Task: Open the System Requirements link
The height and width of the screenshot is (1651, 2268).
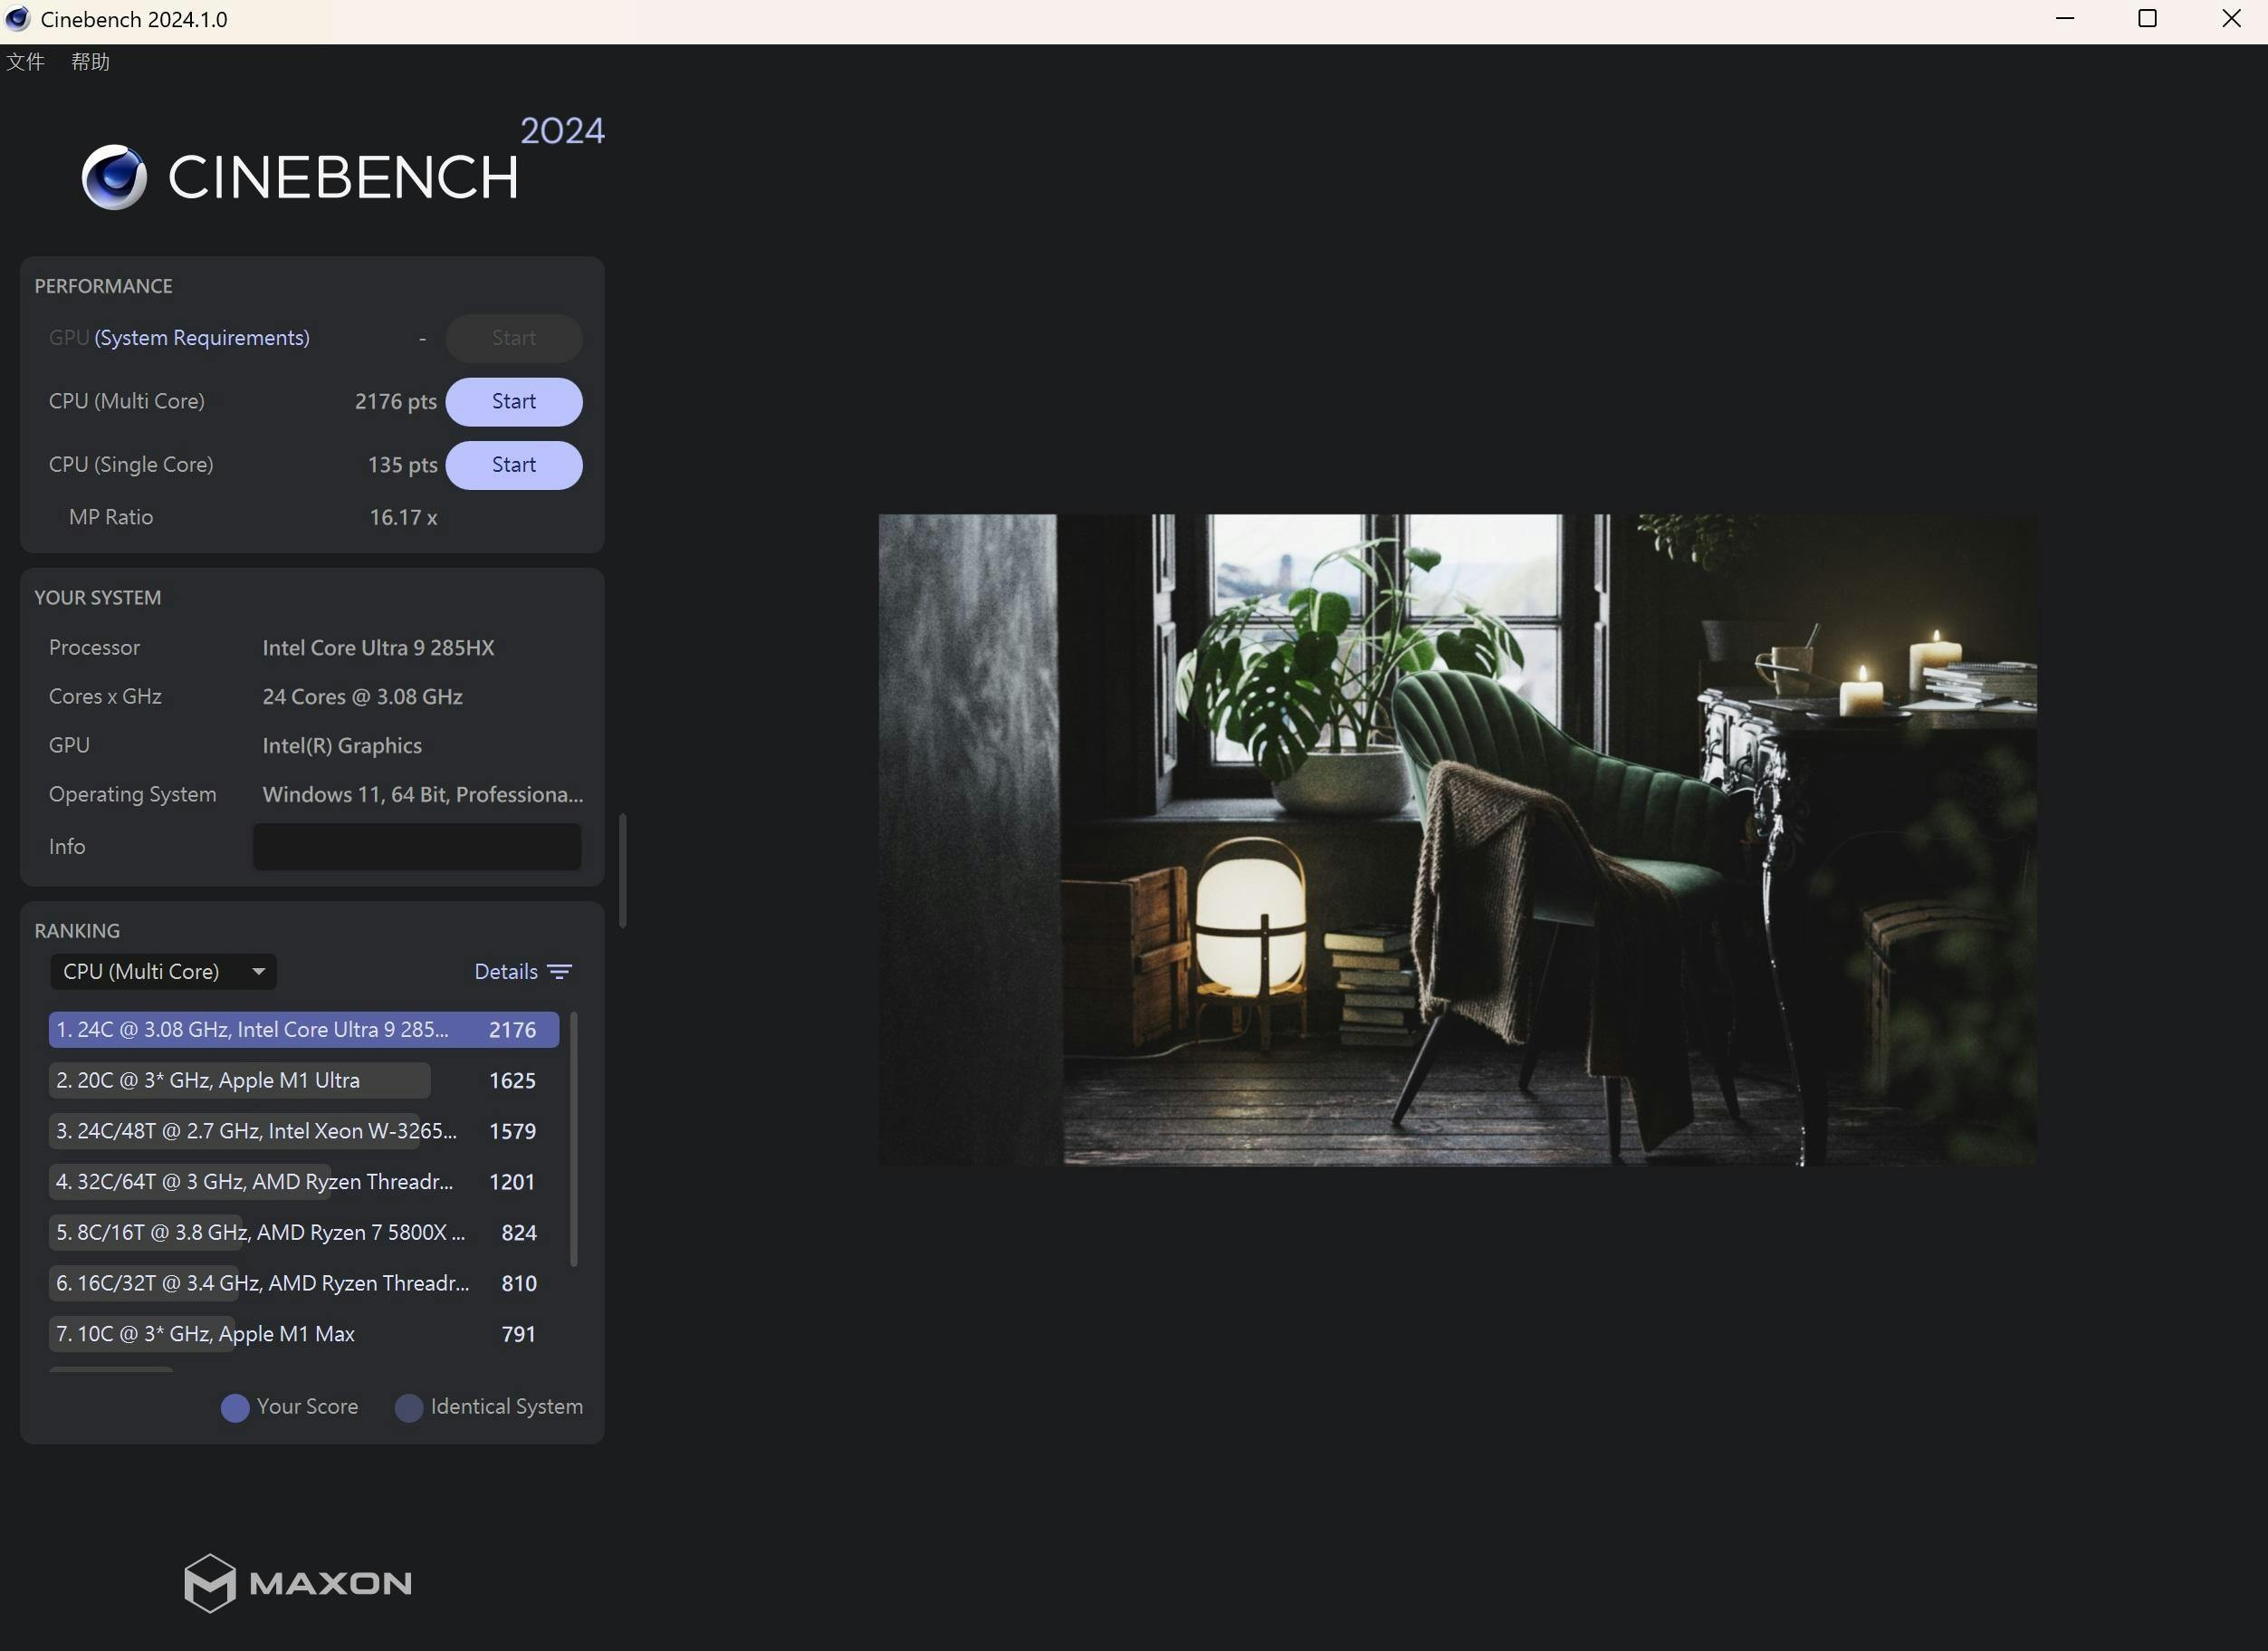Action: click(x=202, y=338)
